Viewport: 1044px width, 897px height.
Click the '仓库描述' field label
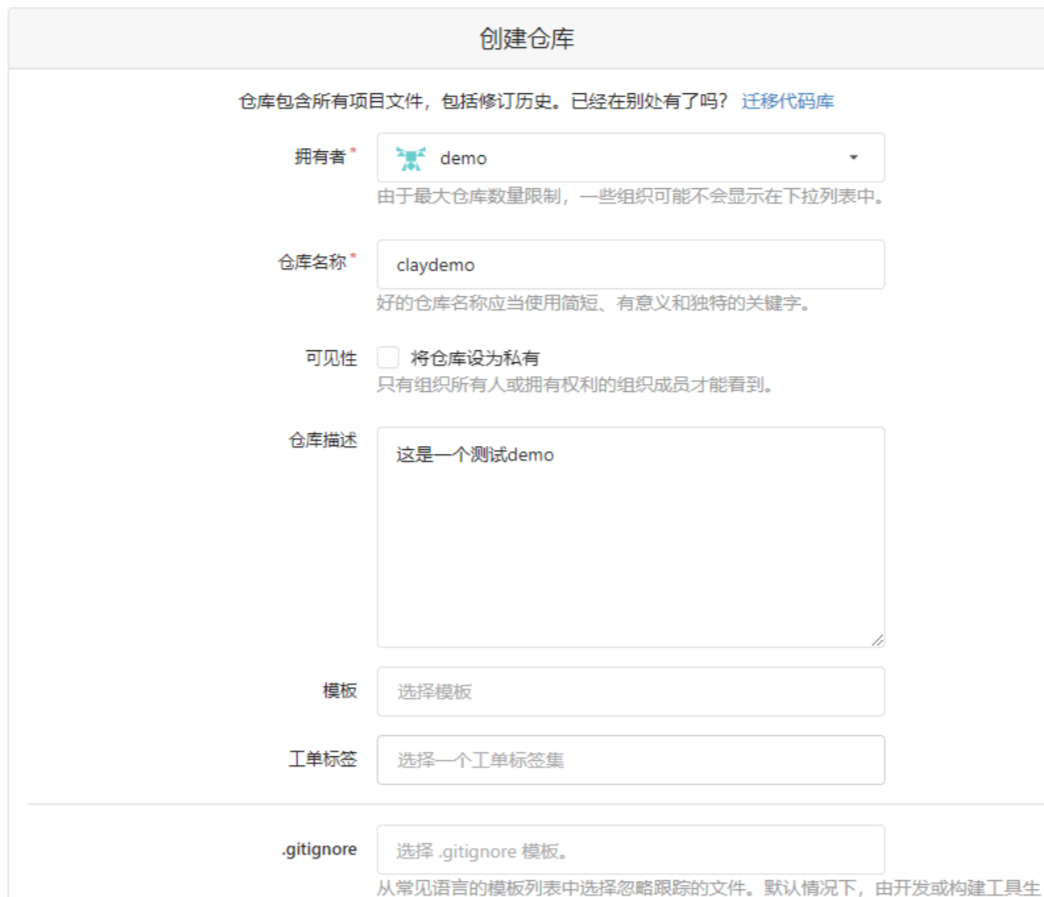click(322, 440)
